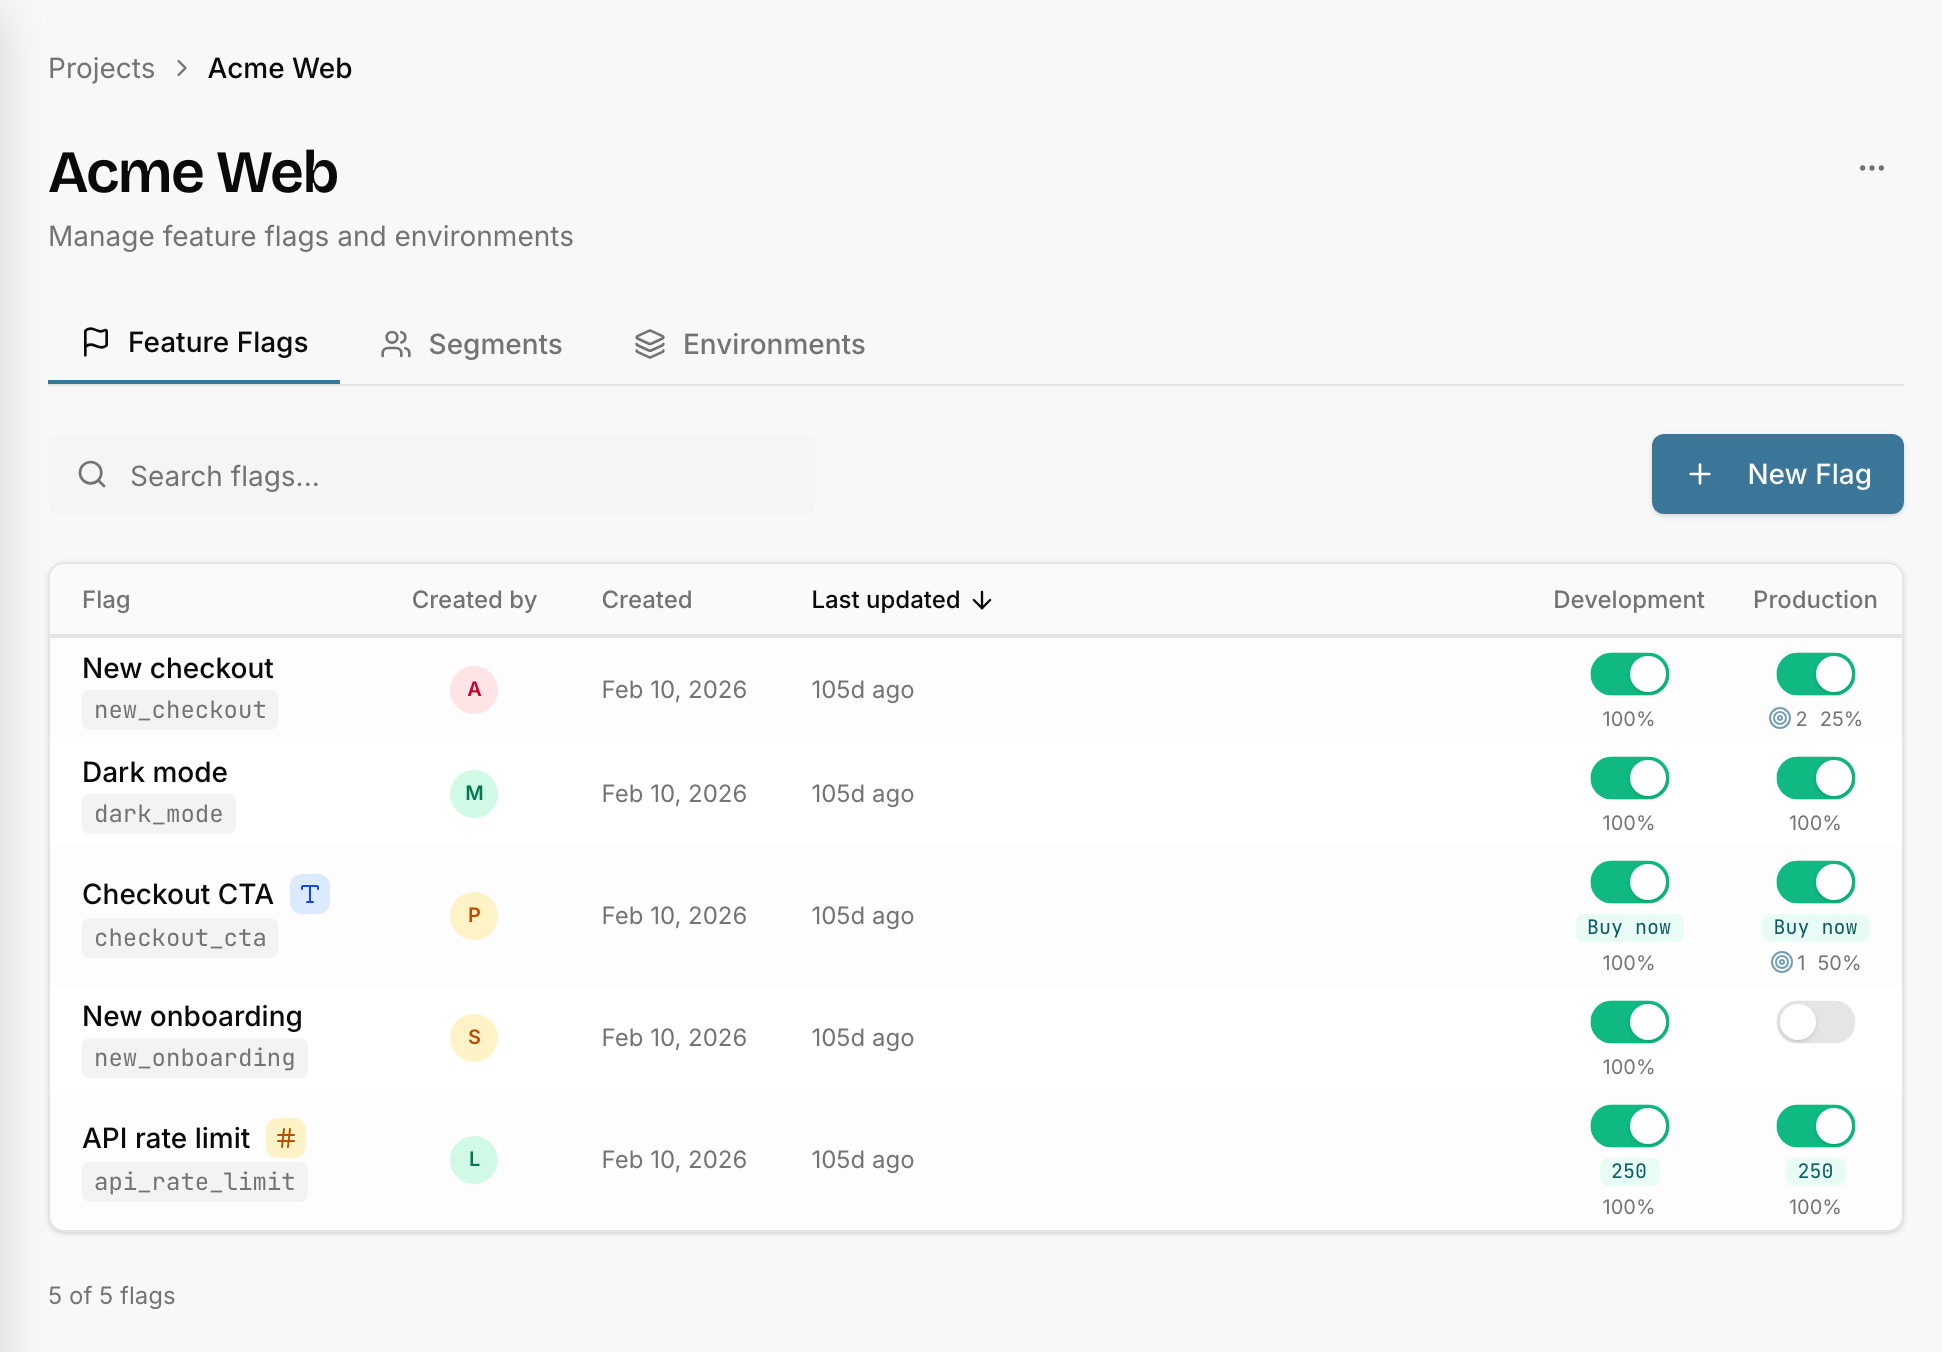This screenshot has width=1942, height=1352.
Task: Click avatar L for API rate limit creator
Action: click(x=474, y=1159)
